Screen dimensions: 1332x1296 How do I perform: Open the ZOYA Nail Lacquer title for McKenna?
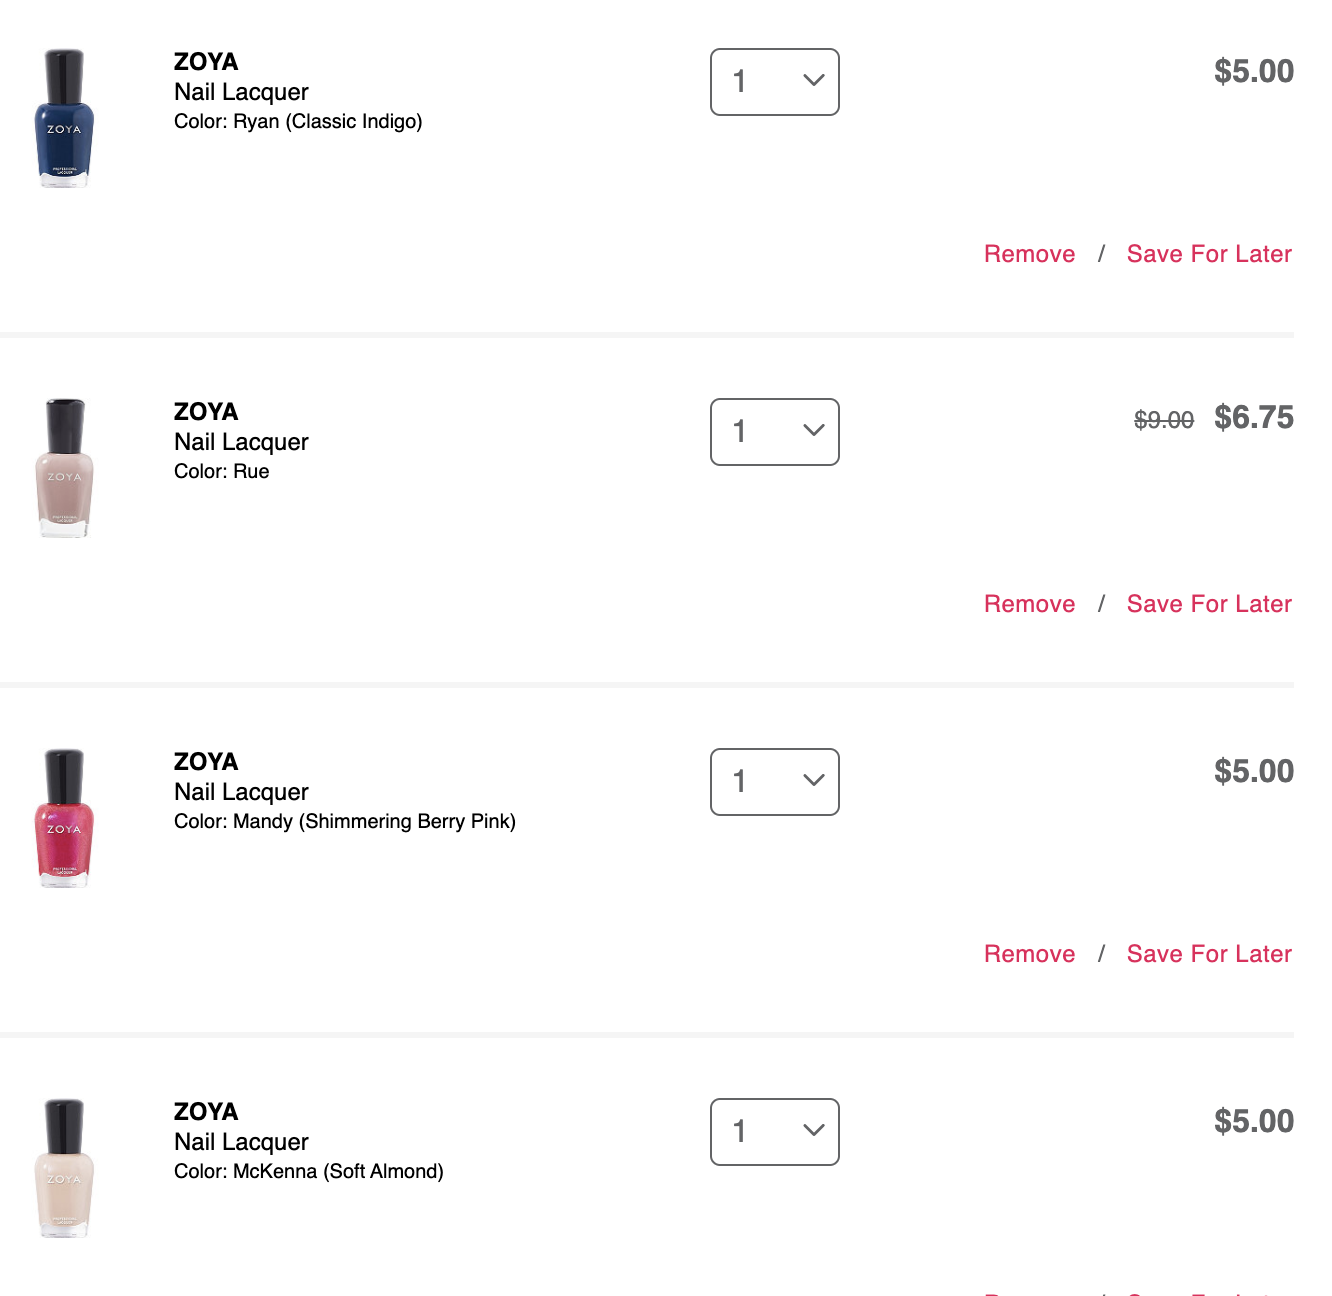pyautogui.click(x=241, y=1127)
